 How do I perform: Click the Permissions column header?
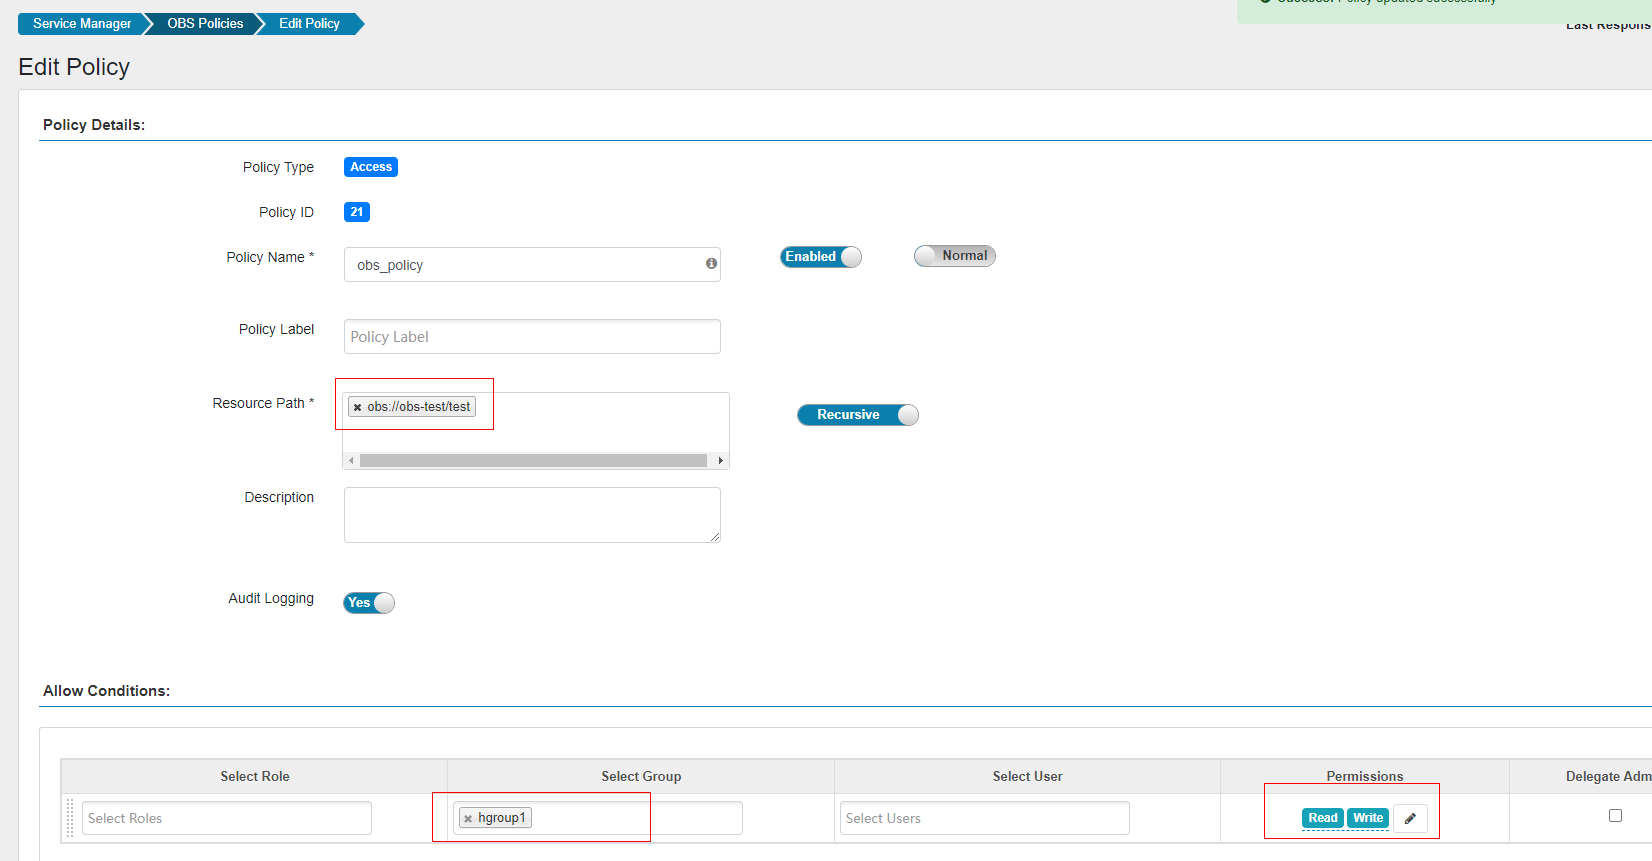[1365, 776]
